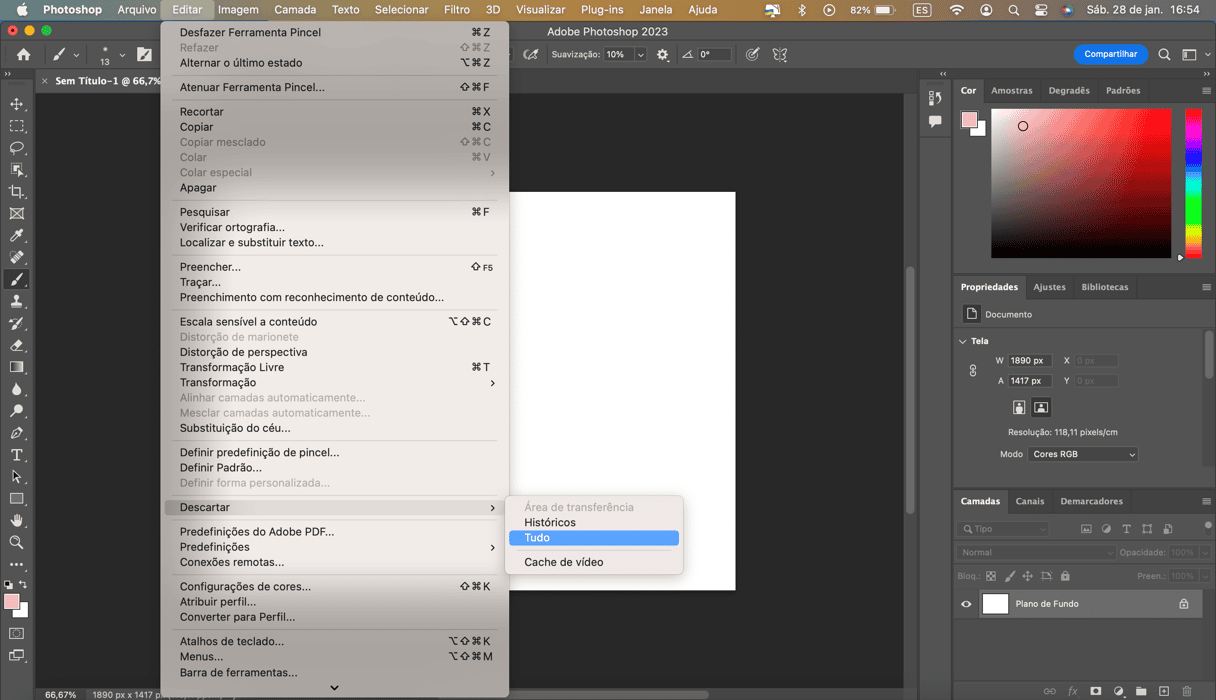Select the Path Selection tool

(17, 477)
